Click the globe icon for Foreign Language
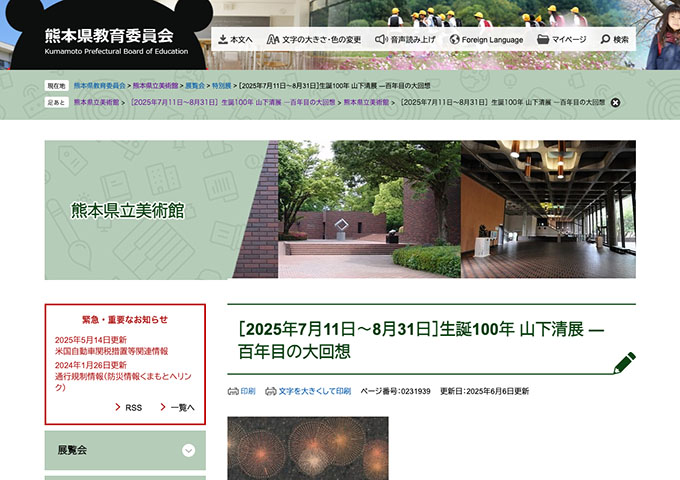The width and height of the screenshot is (680, 480). (x=454, y=39)
